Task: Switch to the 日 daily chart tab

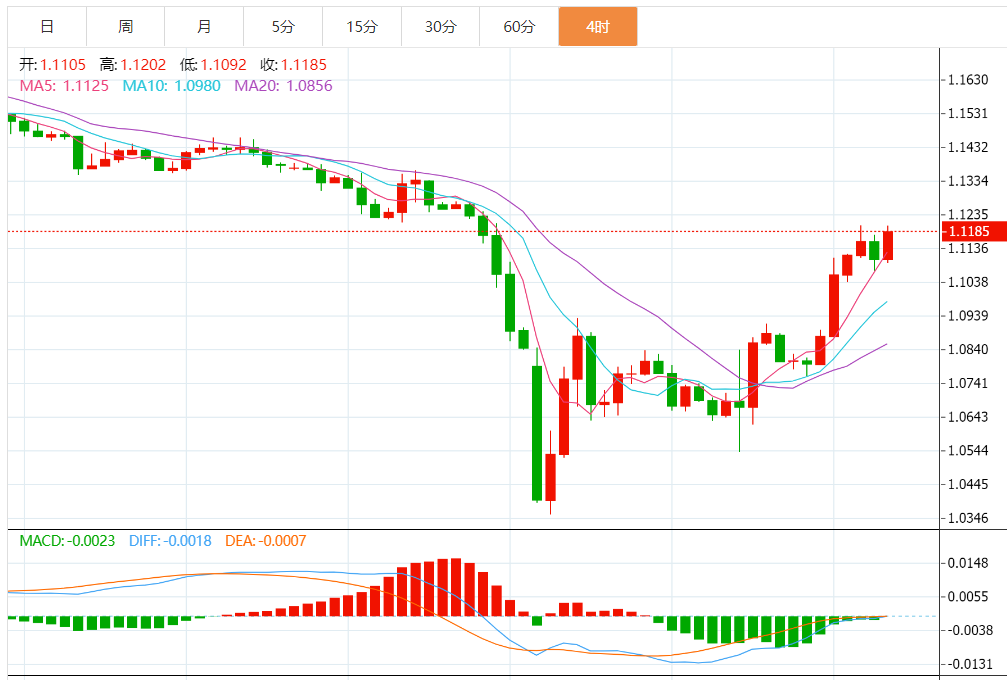Action: [47, 27]
